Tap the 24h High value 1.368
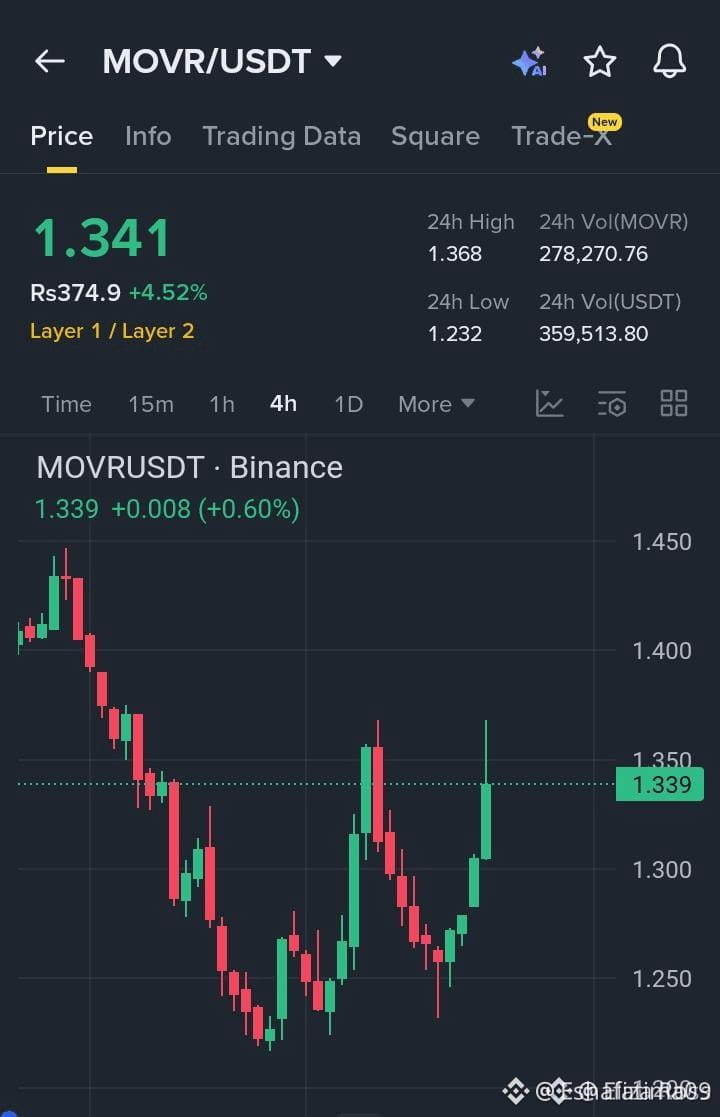 point(454,254)
